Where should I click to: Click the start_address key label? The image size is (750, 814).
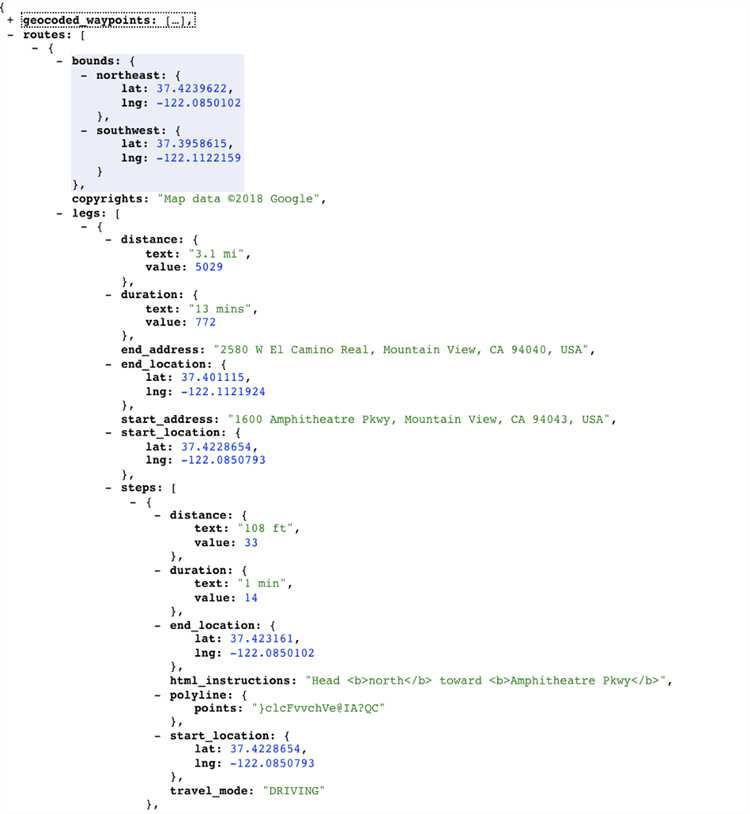pyautogui.click(x=170, y=419)
